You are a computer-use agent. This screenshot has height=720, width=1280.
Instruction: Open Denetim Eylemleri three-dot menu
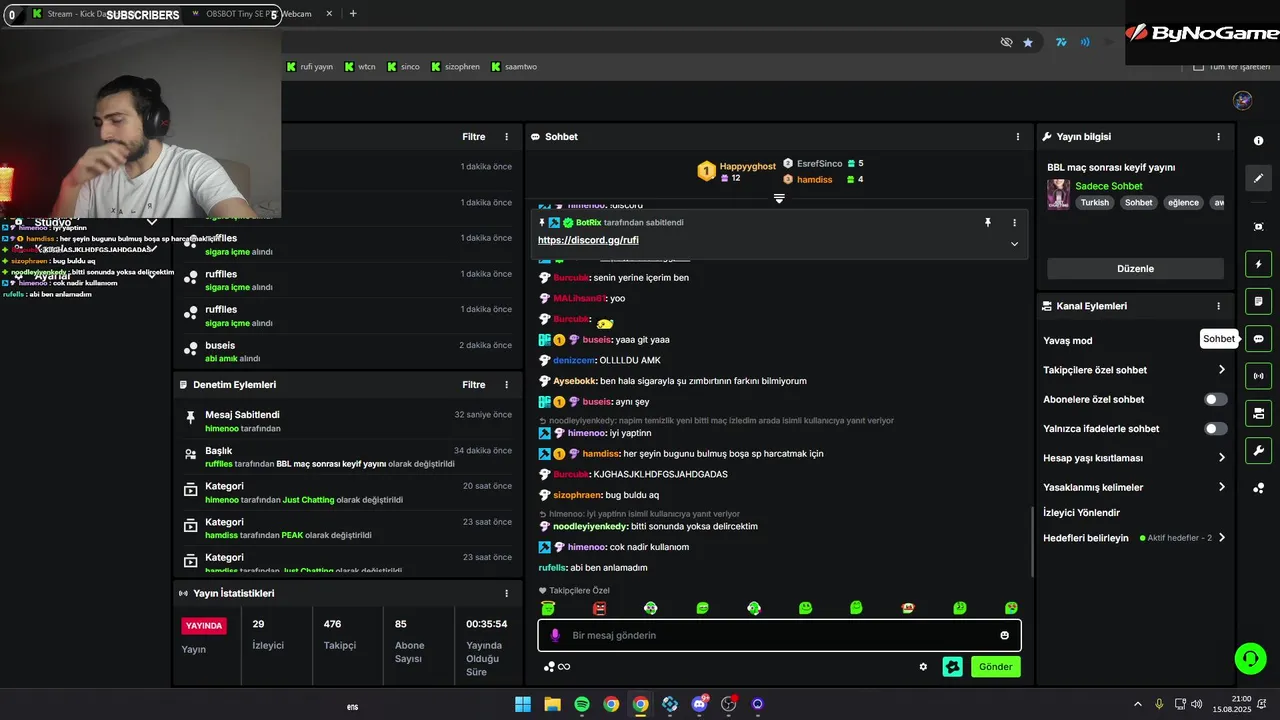tap(506, 385)
